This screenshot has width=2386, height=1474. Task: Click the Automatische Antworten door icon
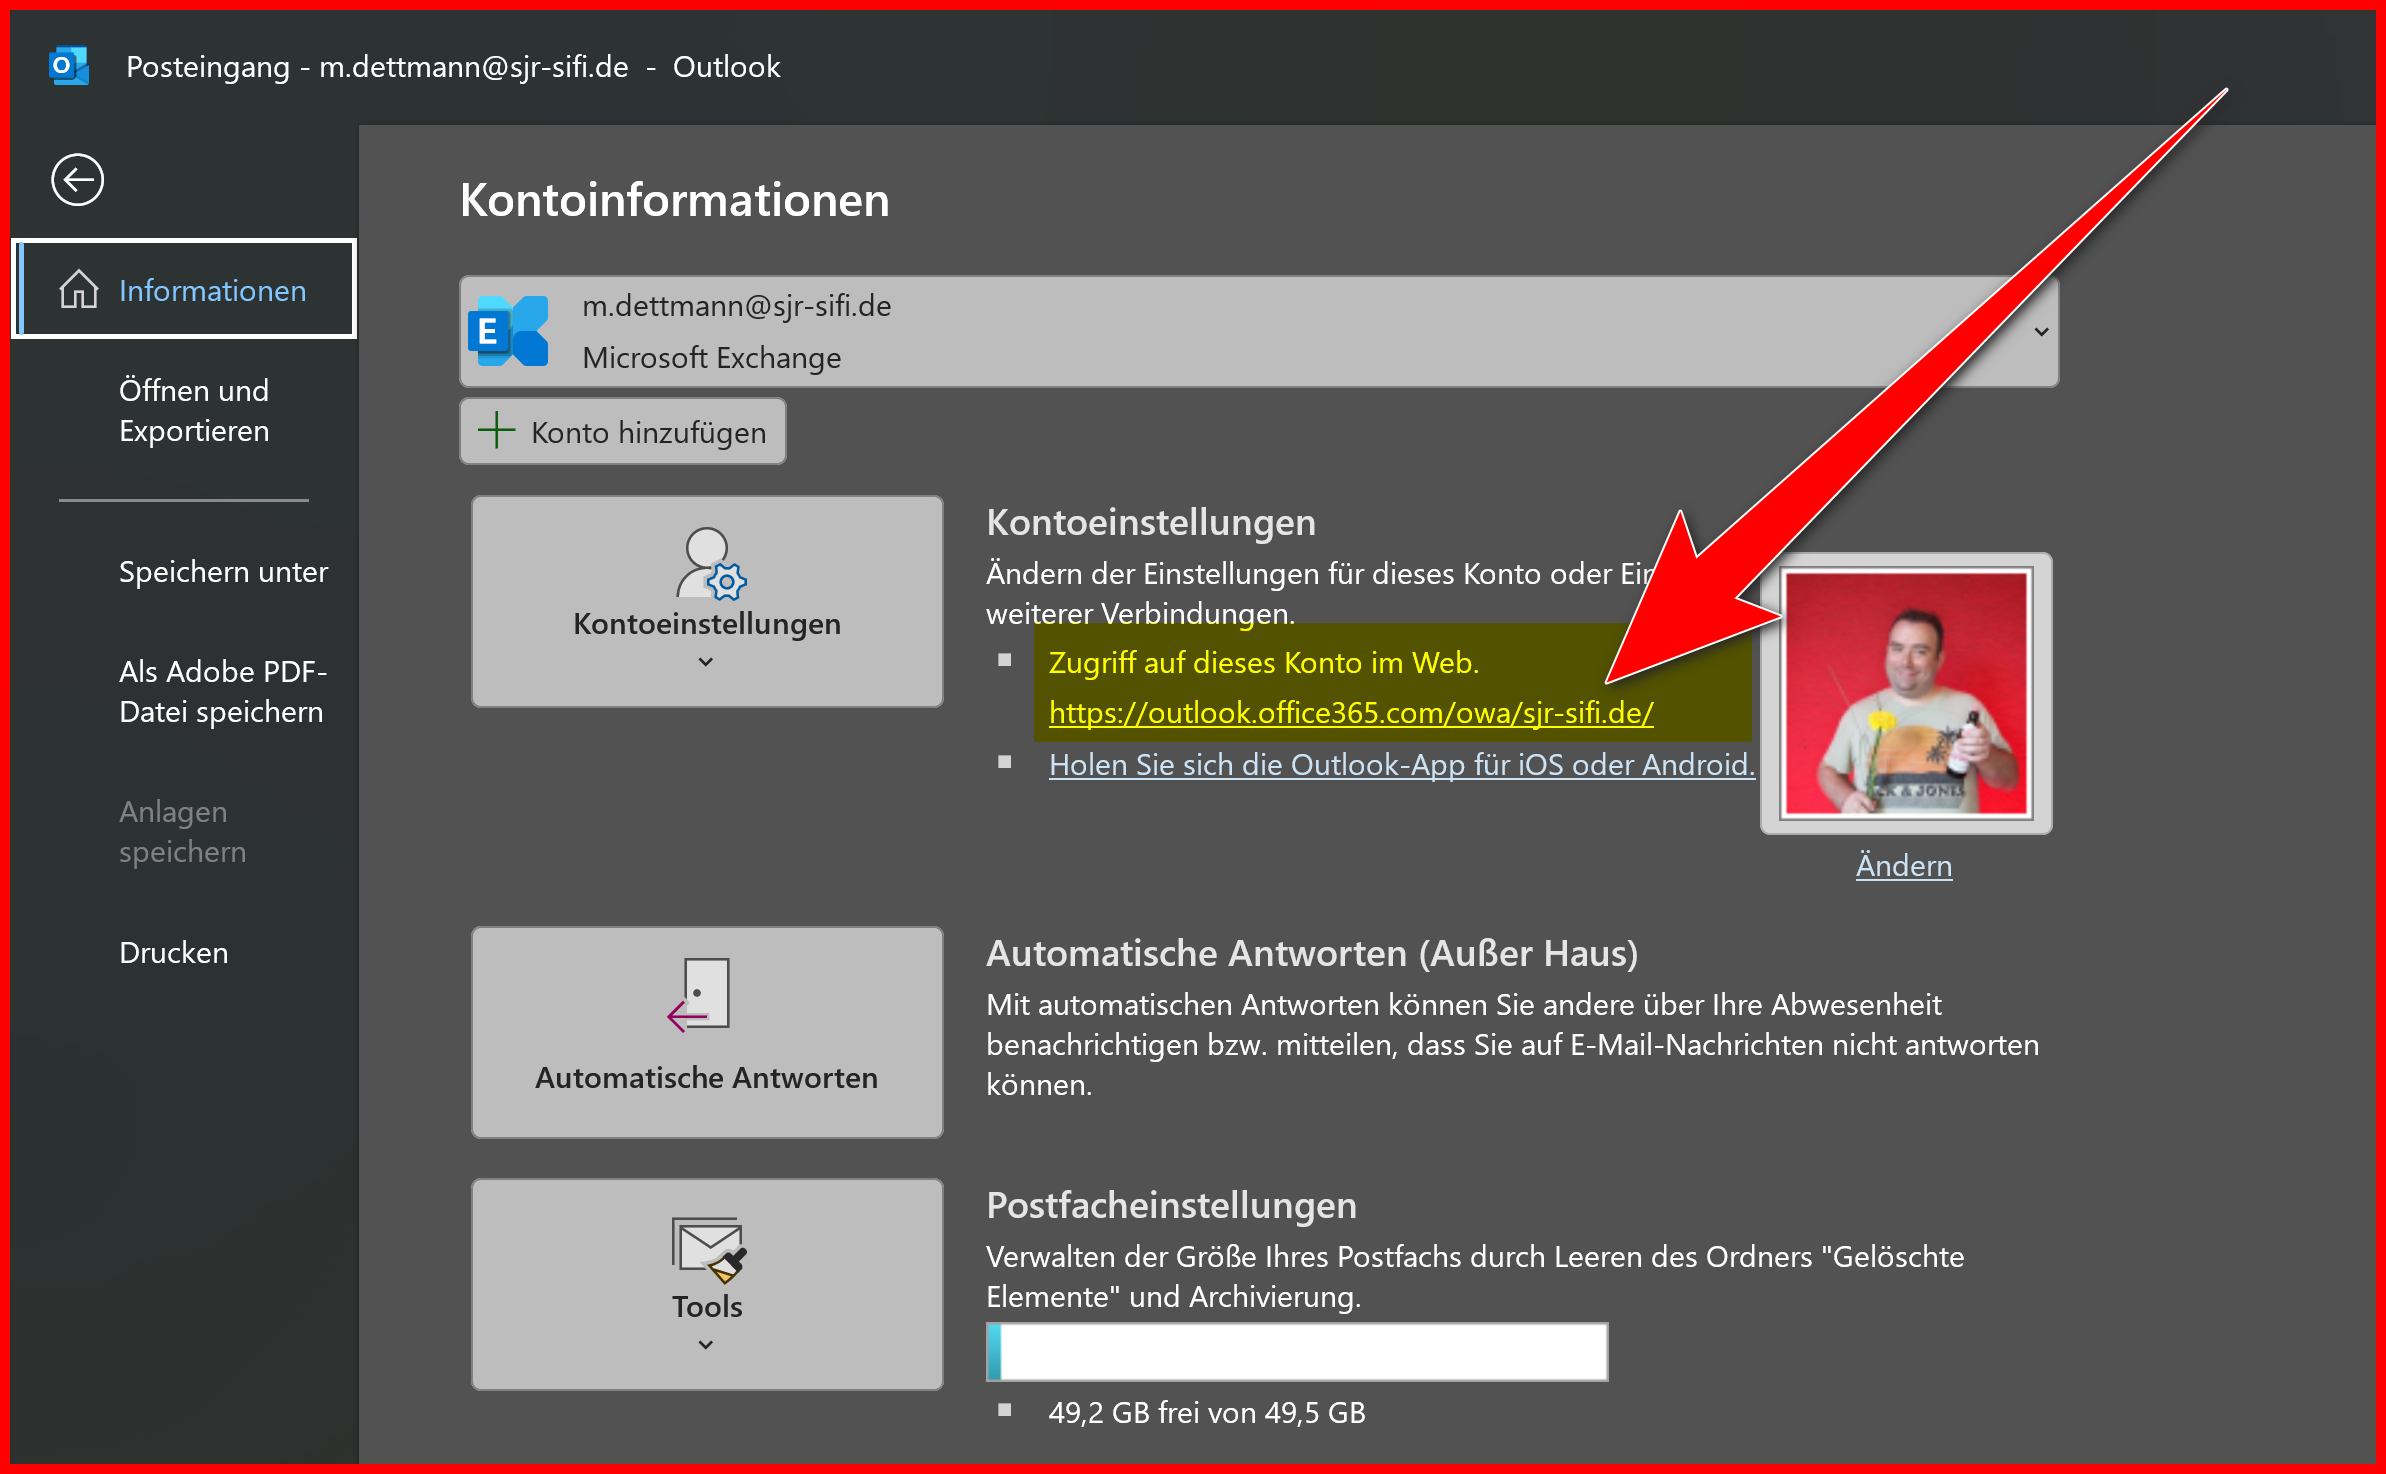click(x=700, y=994)
